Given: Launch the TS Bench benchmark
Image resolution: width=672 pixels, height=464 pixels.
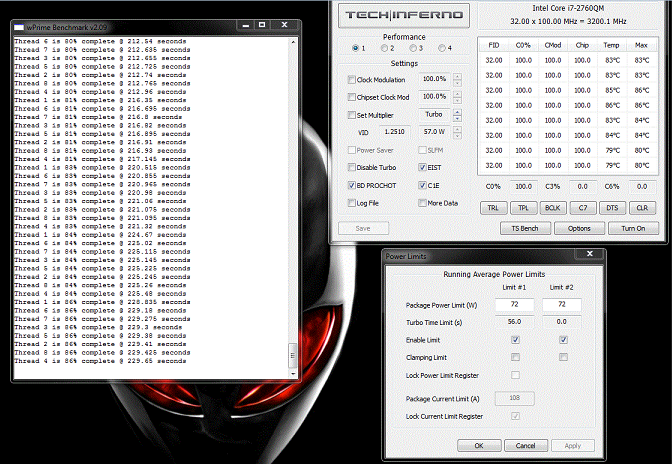Looking at the screenshot, I should [x=525, y=228].
